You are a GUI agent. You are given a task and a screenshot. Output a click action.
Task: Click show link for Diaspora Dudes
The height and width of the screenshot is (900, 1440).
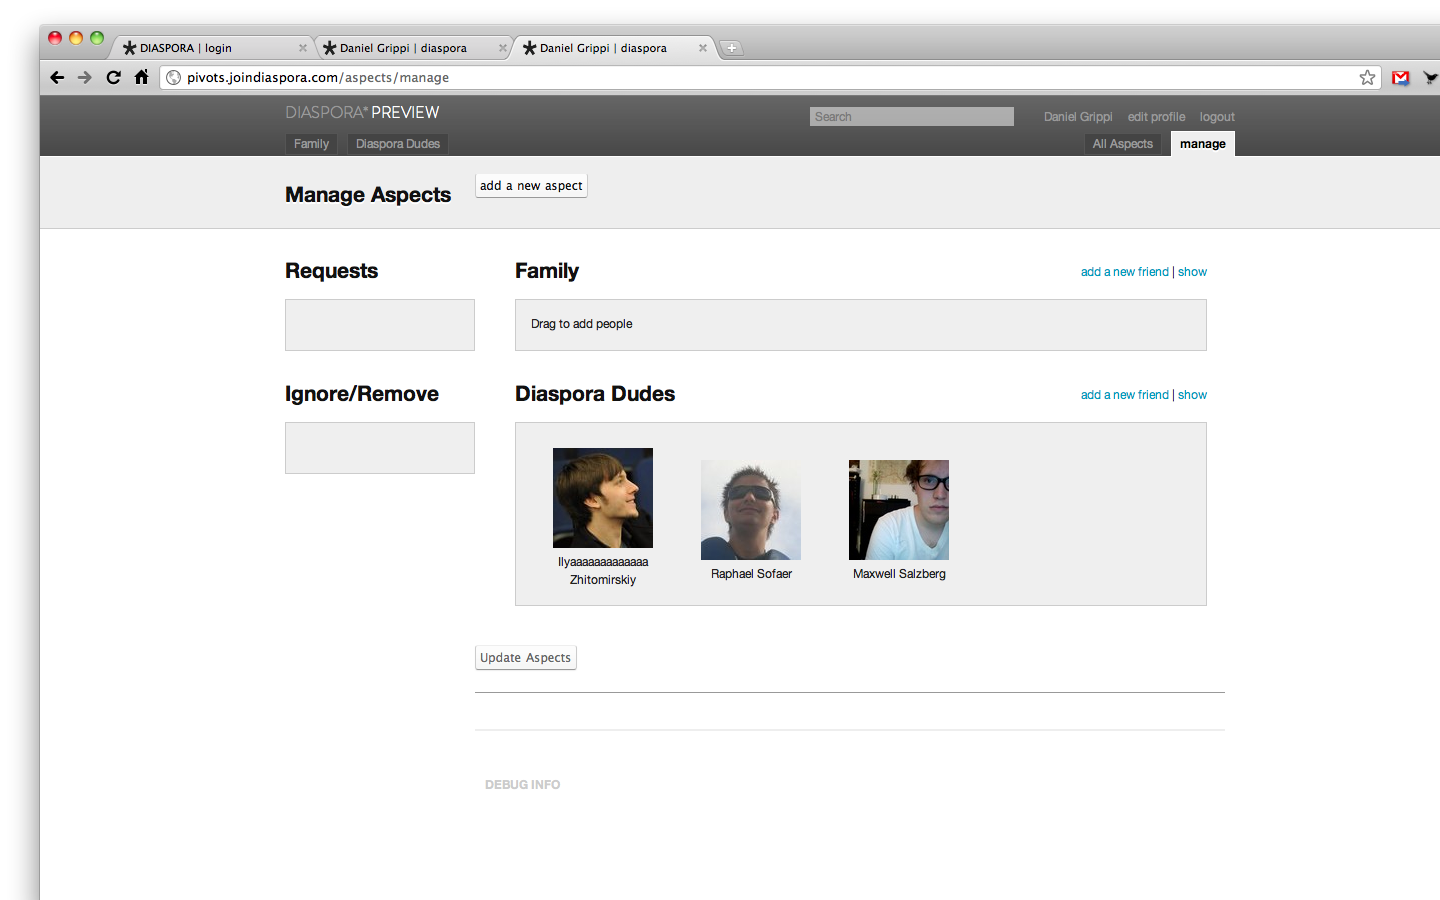[1192, 395]
